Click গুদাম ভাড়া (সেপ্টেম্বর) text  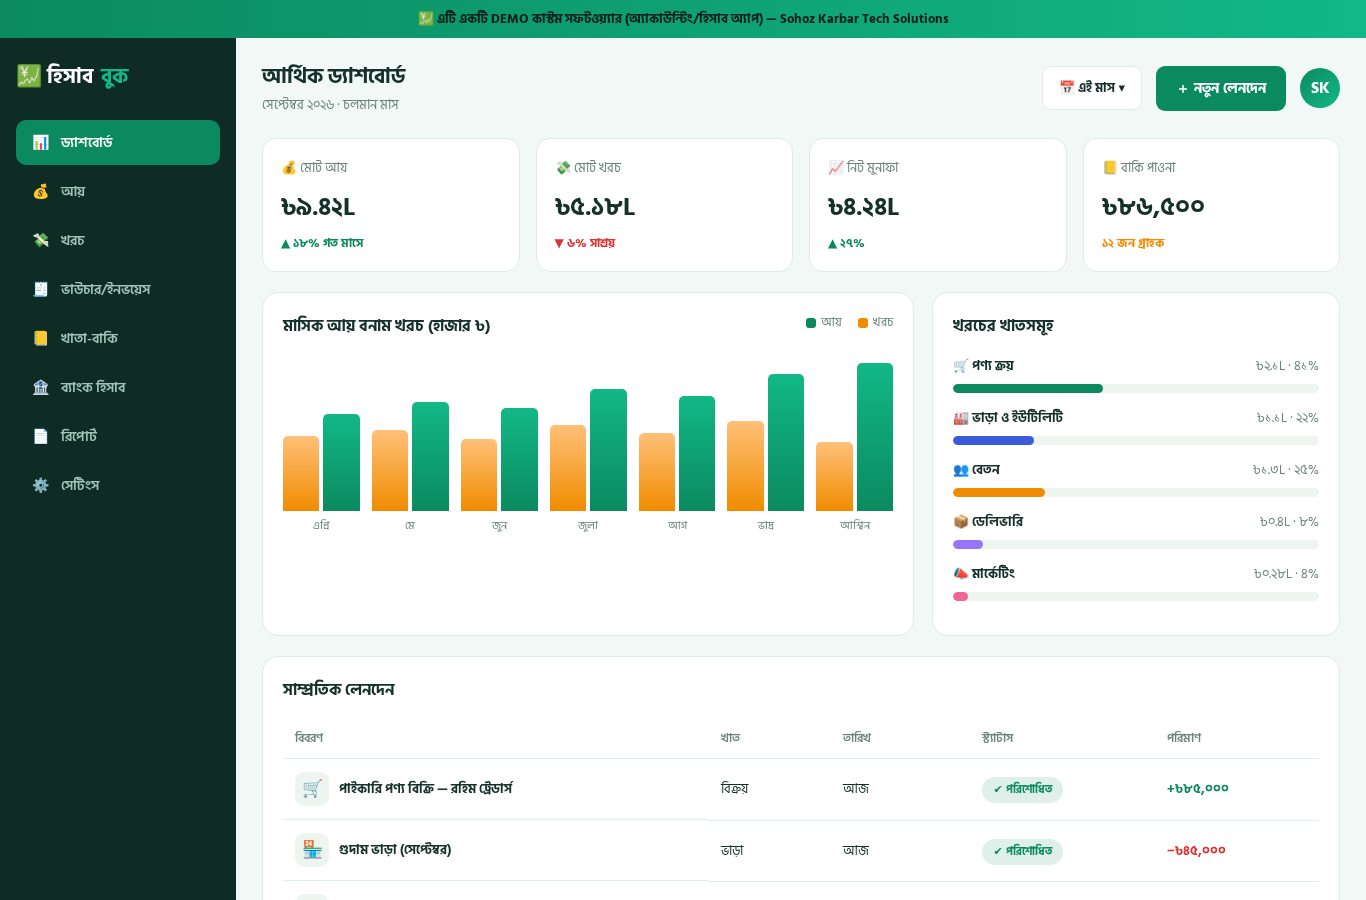click(x=395, y=850)
